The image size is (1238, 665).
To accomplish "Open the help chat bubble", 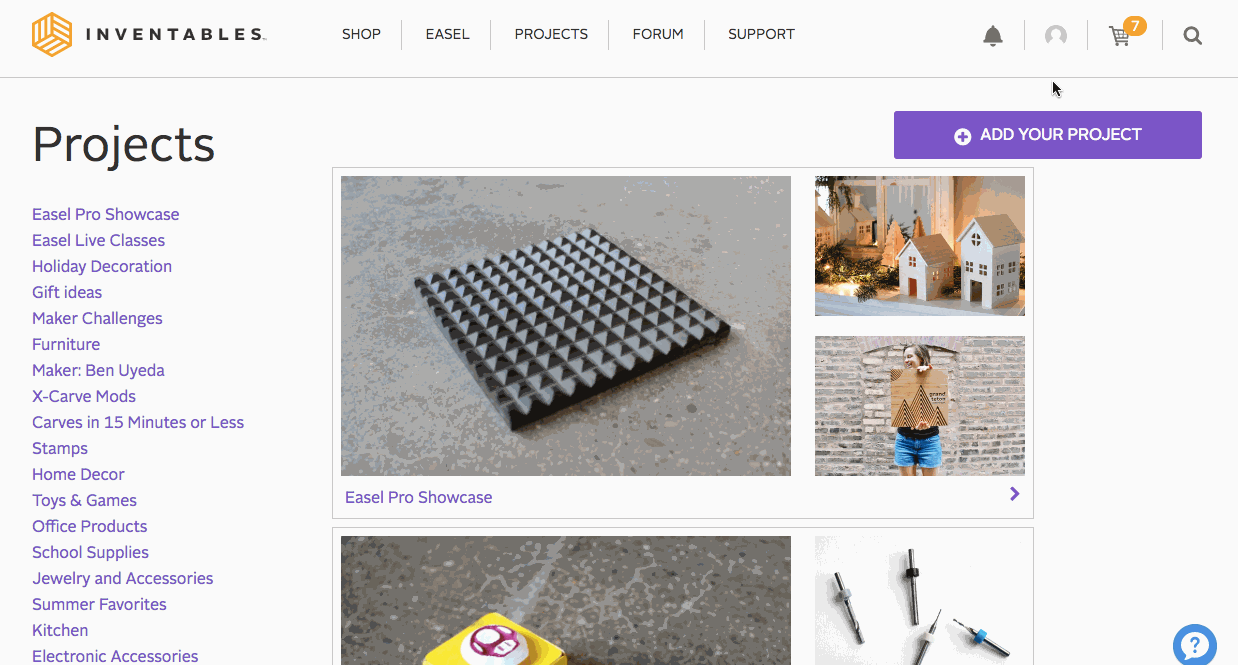I will [1194, 645].
